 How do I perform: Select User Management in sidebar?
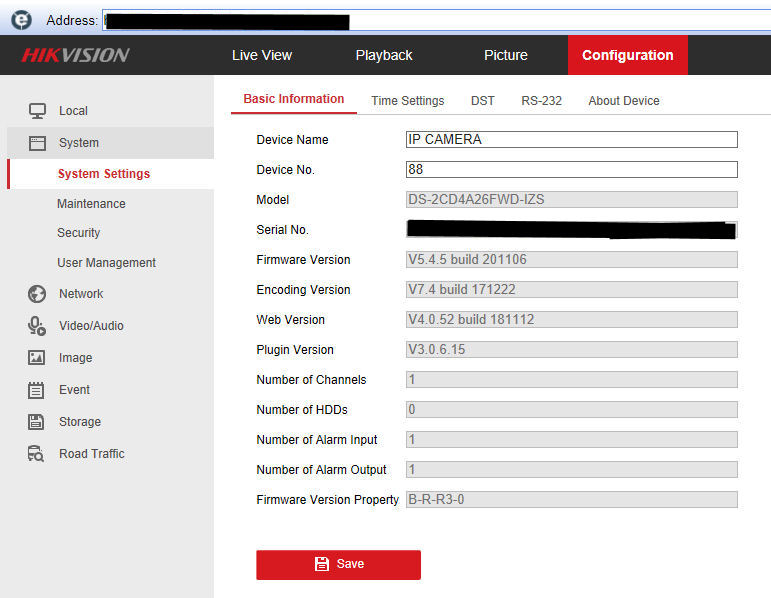[106, 263]
